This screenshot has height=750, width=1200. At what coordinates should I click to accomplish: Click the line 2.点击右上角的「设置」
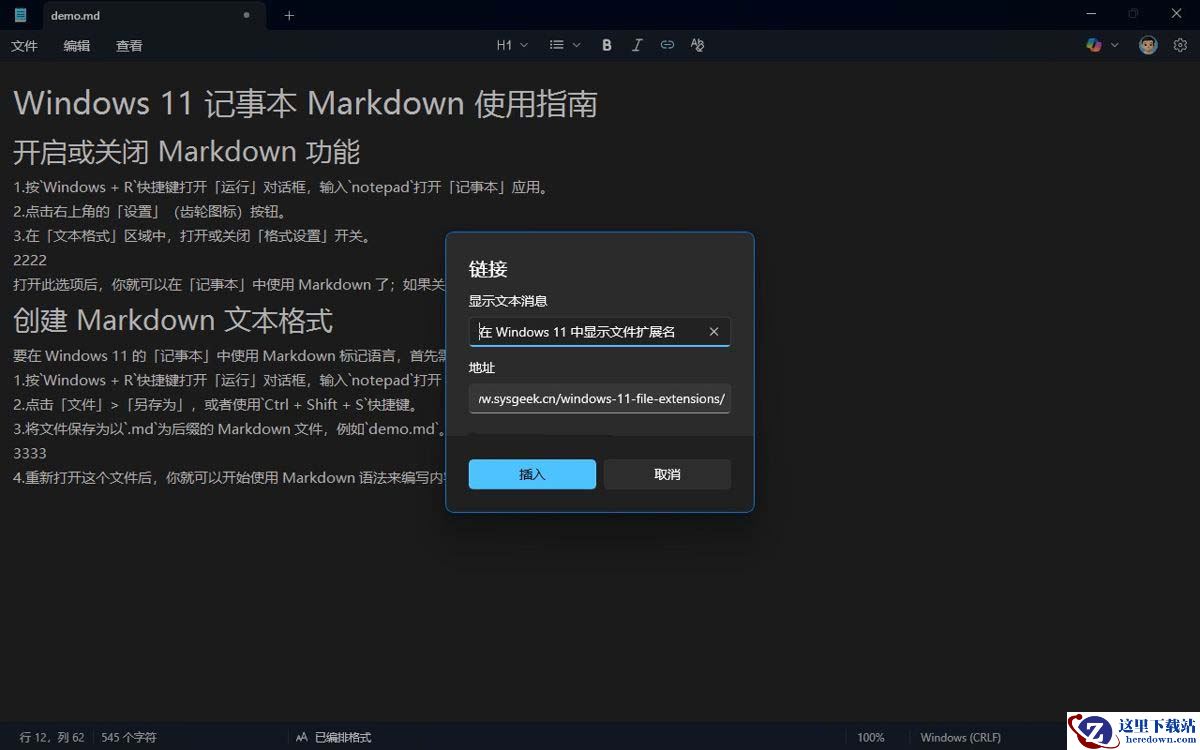coord(150,211)
